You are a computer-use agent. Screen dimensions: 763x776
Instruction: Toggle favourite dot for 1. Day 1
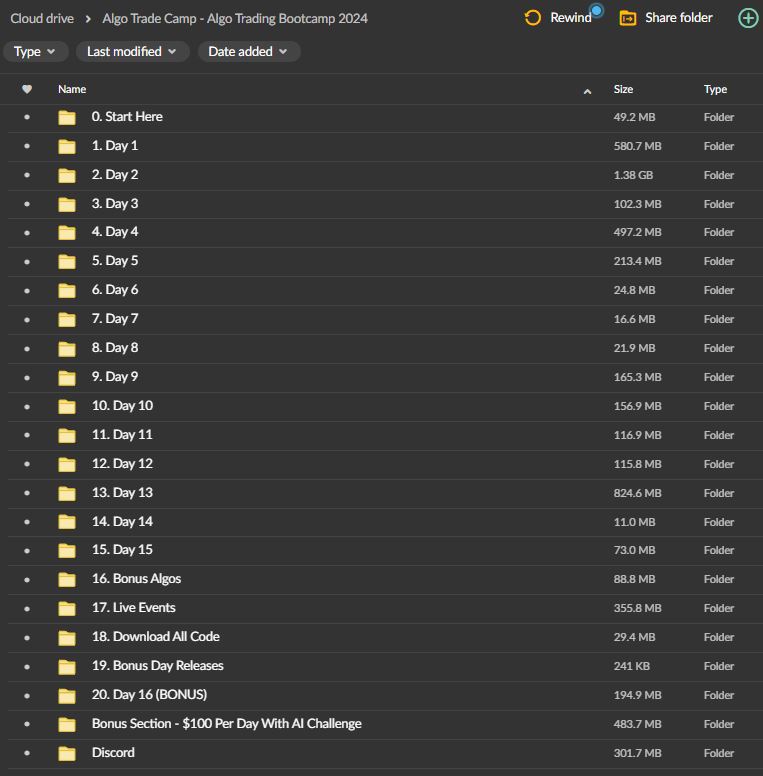(27, 146)
